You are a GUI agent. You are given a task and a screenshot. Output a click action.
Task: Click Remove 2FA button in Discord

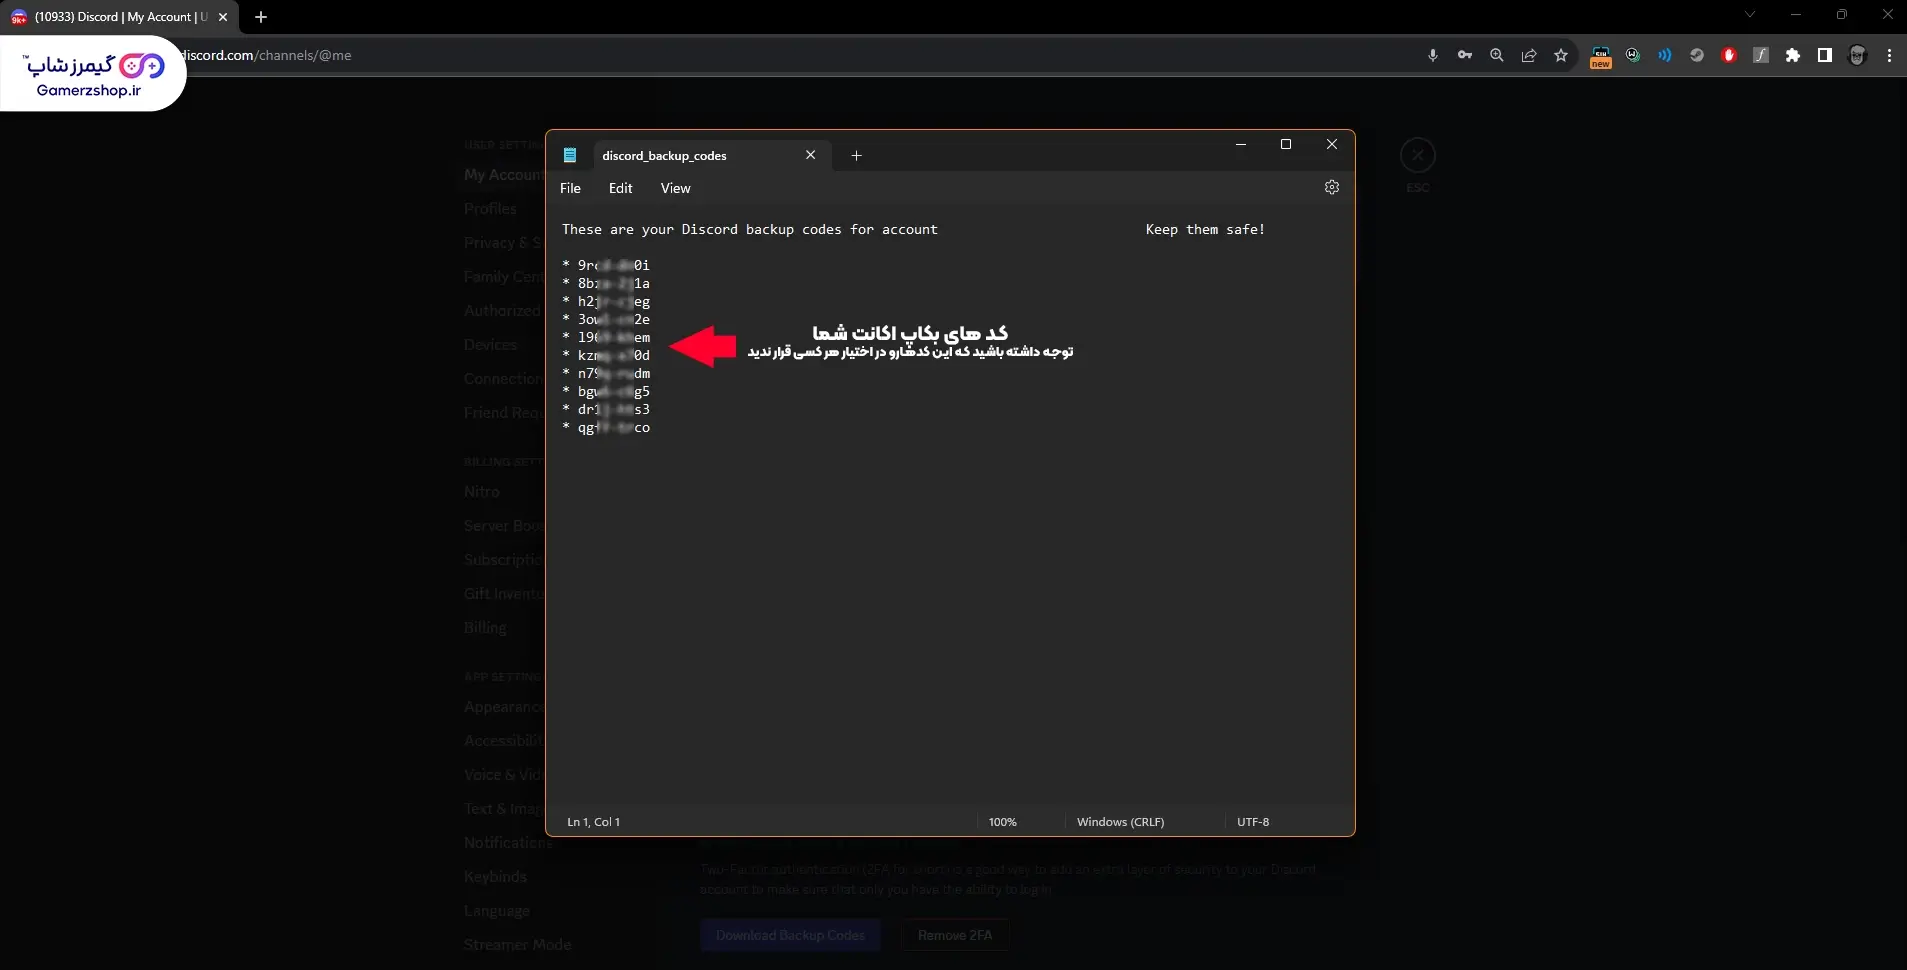(x=955, y=935)
